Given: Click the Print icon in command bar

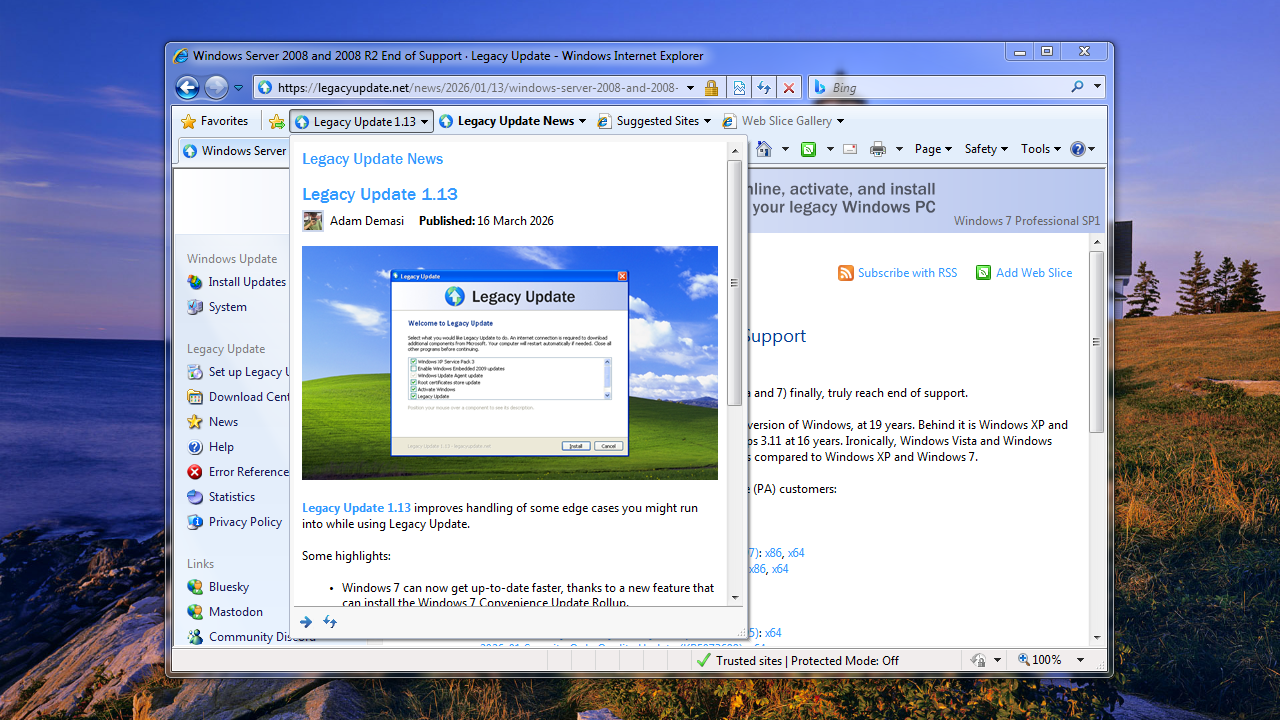Looking at the screenshot, I should pos(878,149).
